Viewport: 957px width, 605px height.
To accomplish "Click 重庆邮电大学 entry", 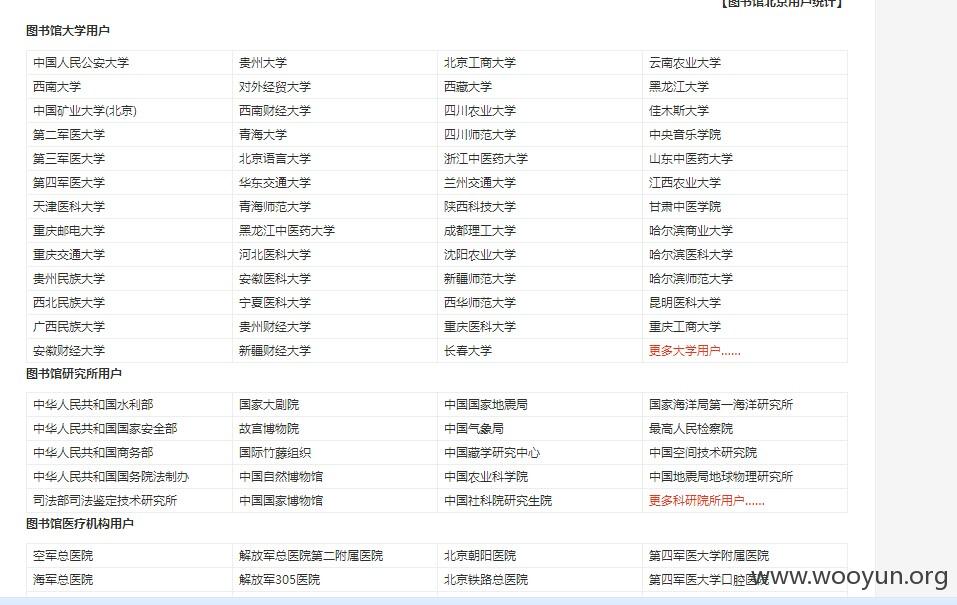I will [69, 231].
